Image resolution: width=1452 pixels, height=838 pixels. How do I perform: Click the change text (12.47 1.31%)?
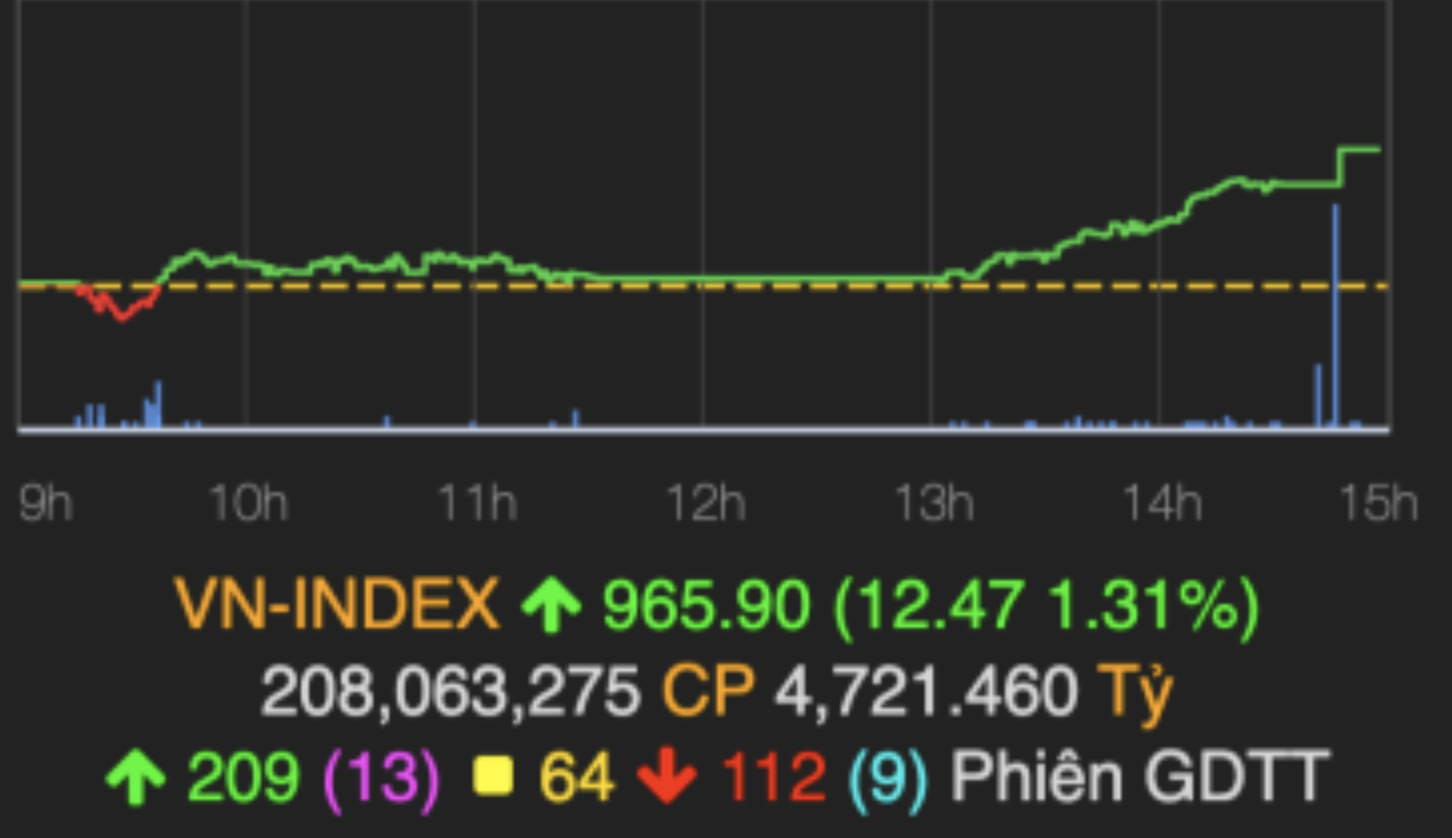pos(1045,606)
